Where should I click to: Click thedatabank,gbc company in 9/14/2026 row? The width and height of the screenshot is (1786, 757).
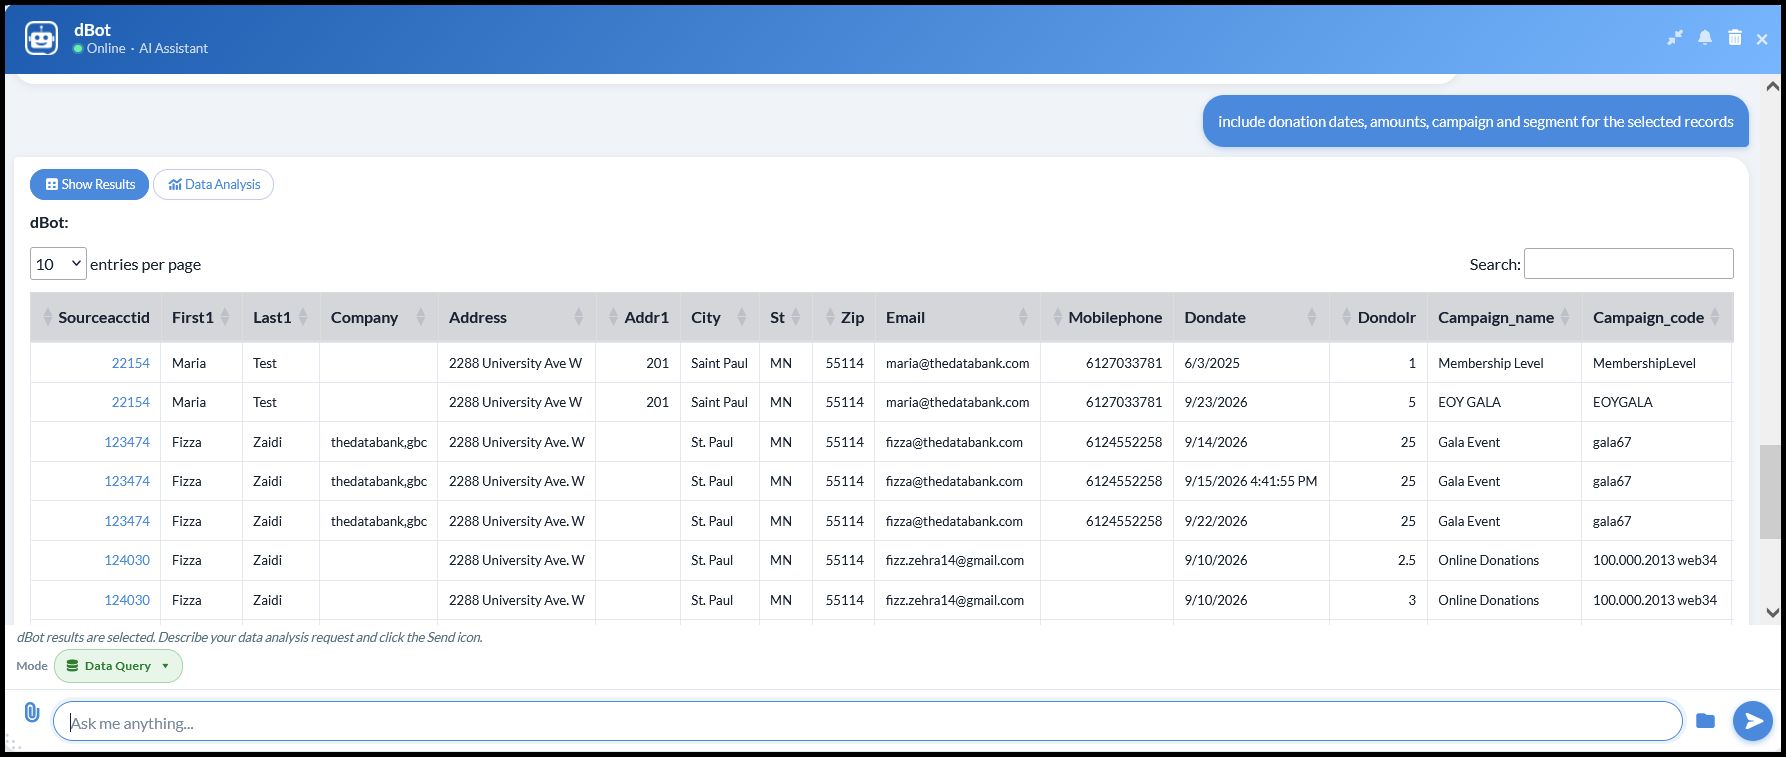tap(379, 442)
